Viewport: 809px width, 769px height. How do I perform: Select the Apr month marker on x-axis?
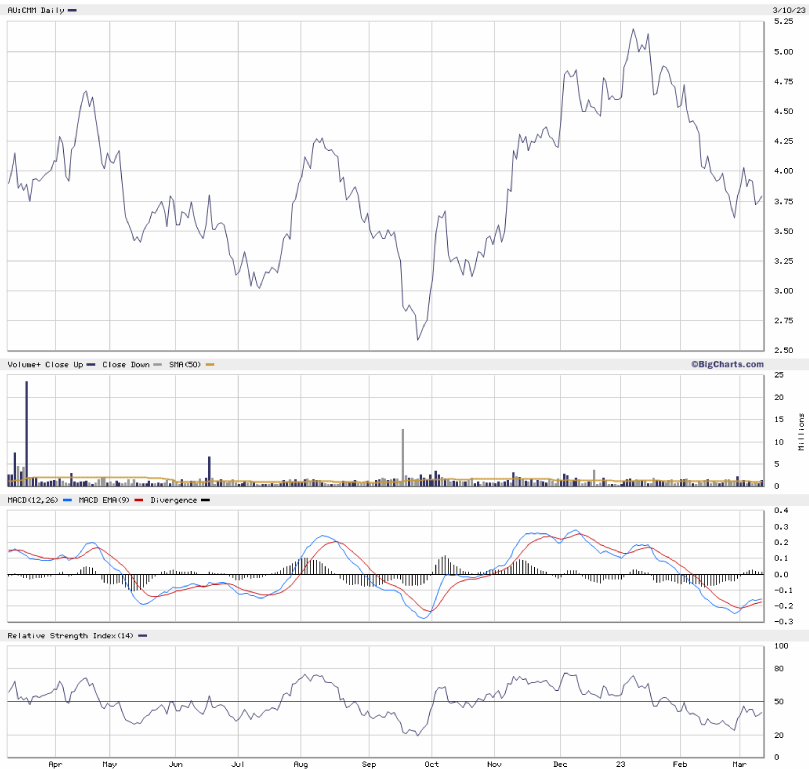coord(53,762)
